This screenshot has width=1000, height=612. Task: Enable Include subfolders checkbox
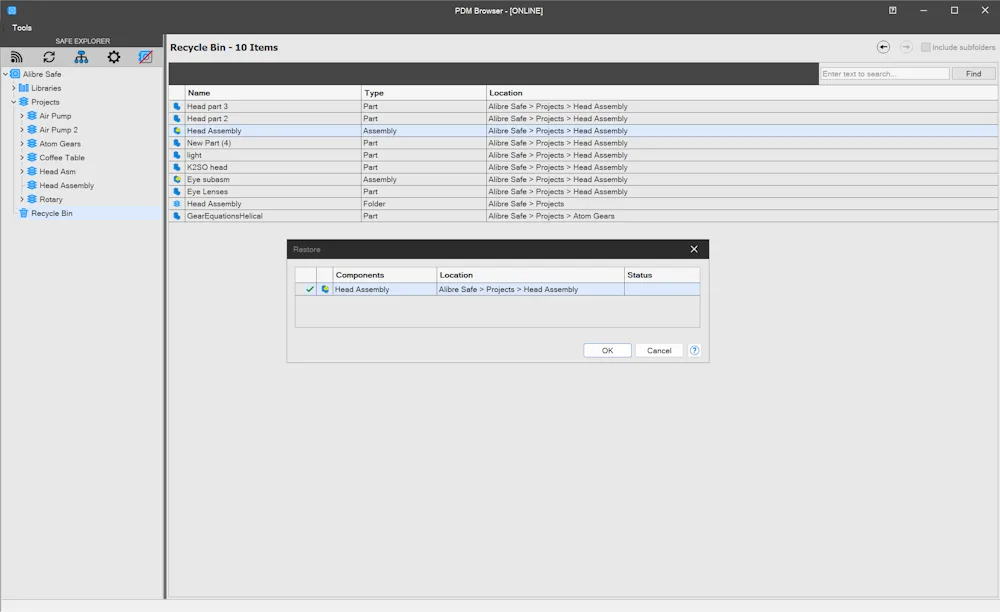(925, 47)
